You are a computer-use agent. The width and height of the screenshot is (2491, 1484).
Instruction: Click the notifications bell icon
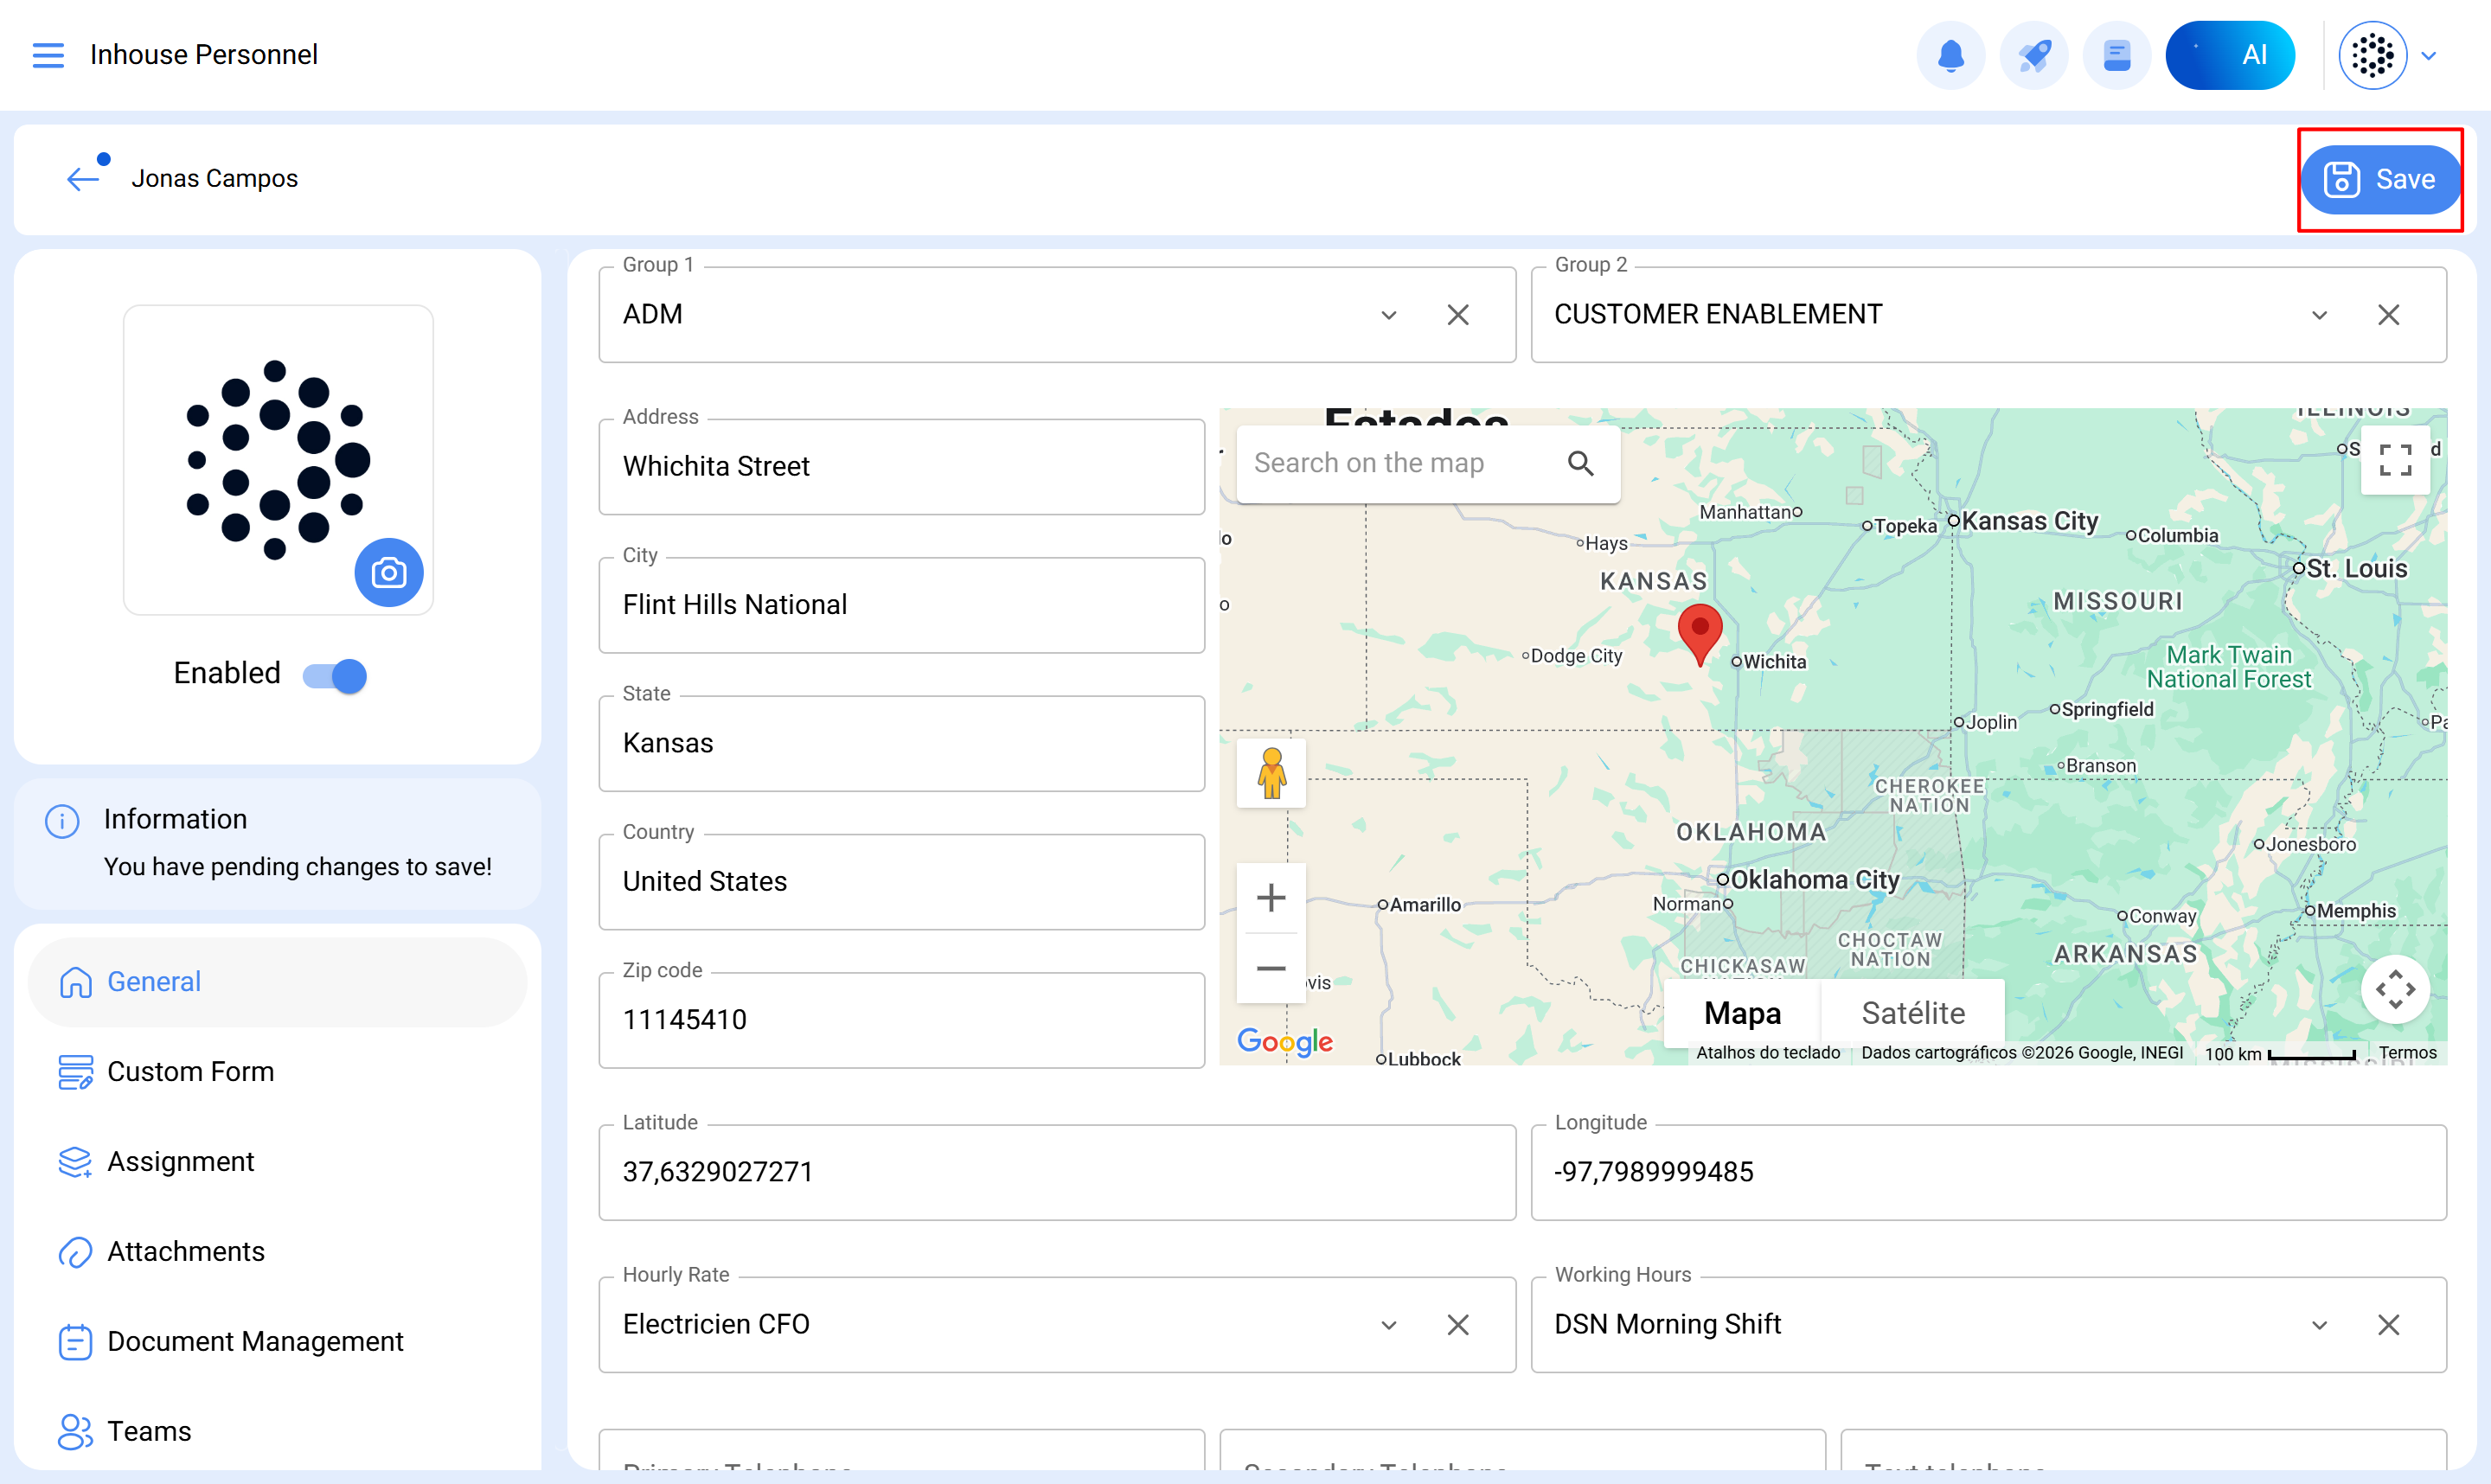(x=1950, y=55)
